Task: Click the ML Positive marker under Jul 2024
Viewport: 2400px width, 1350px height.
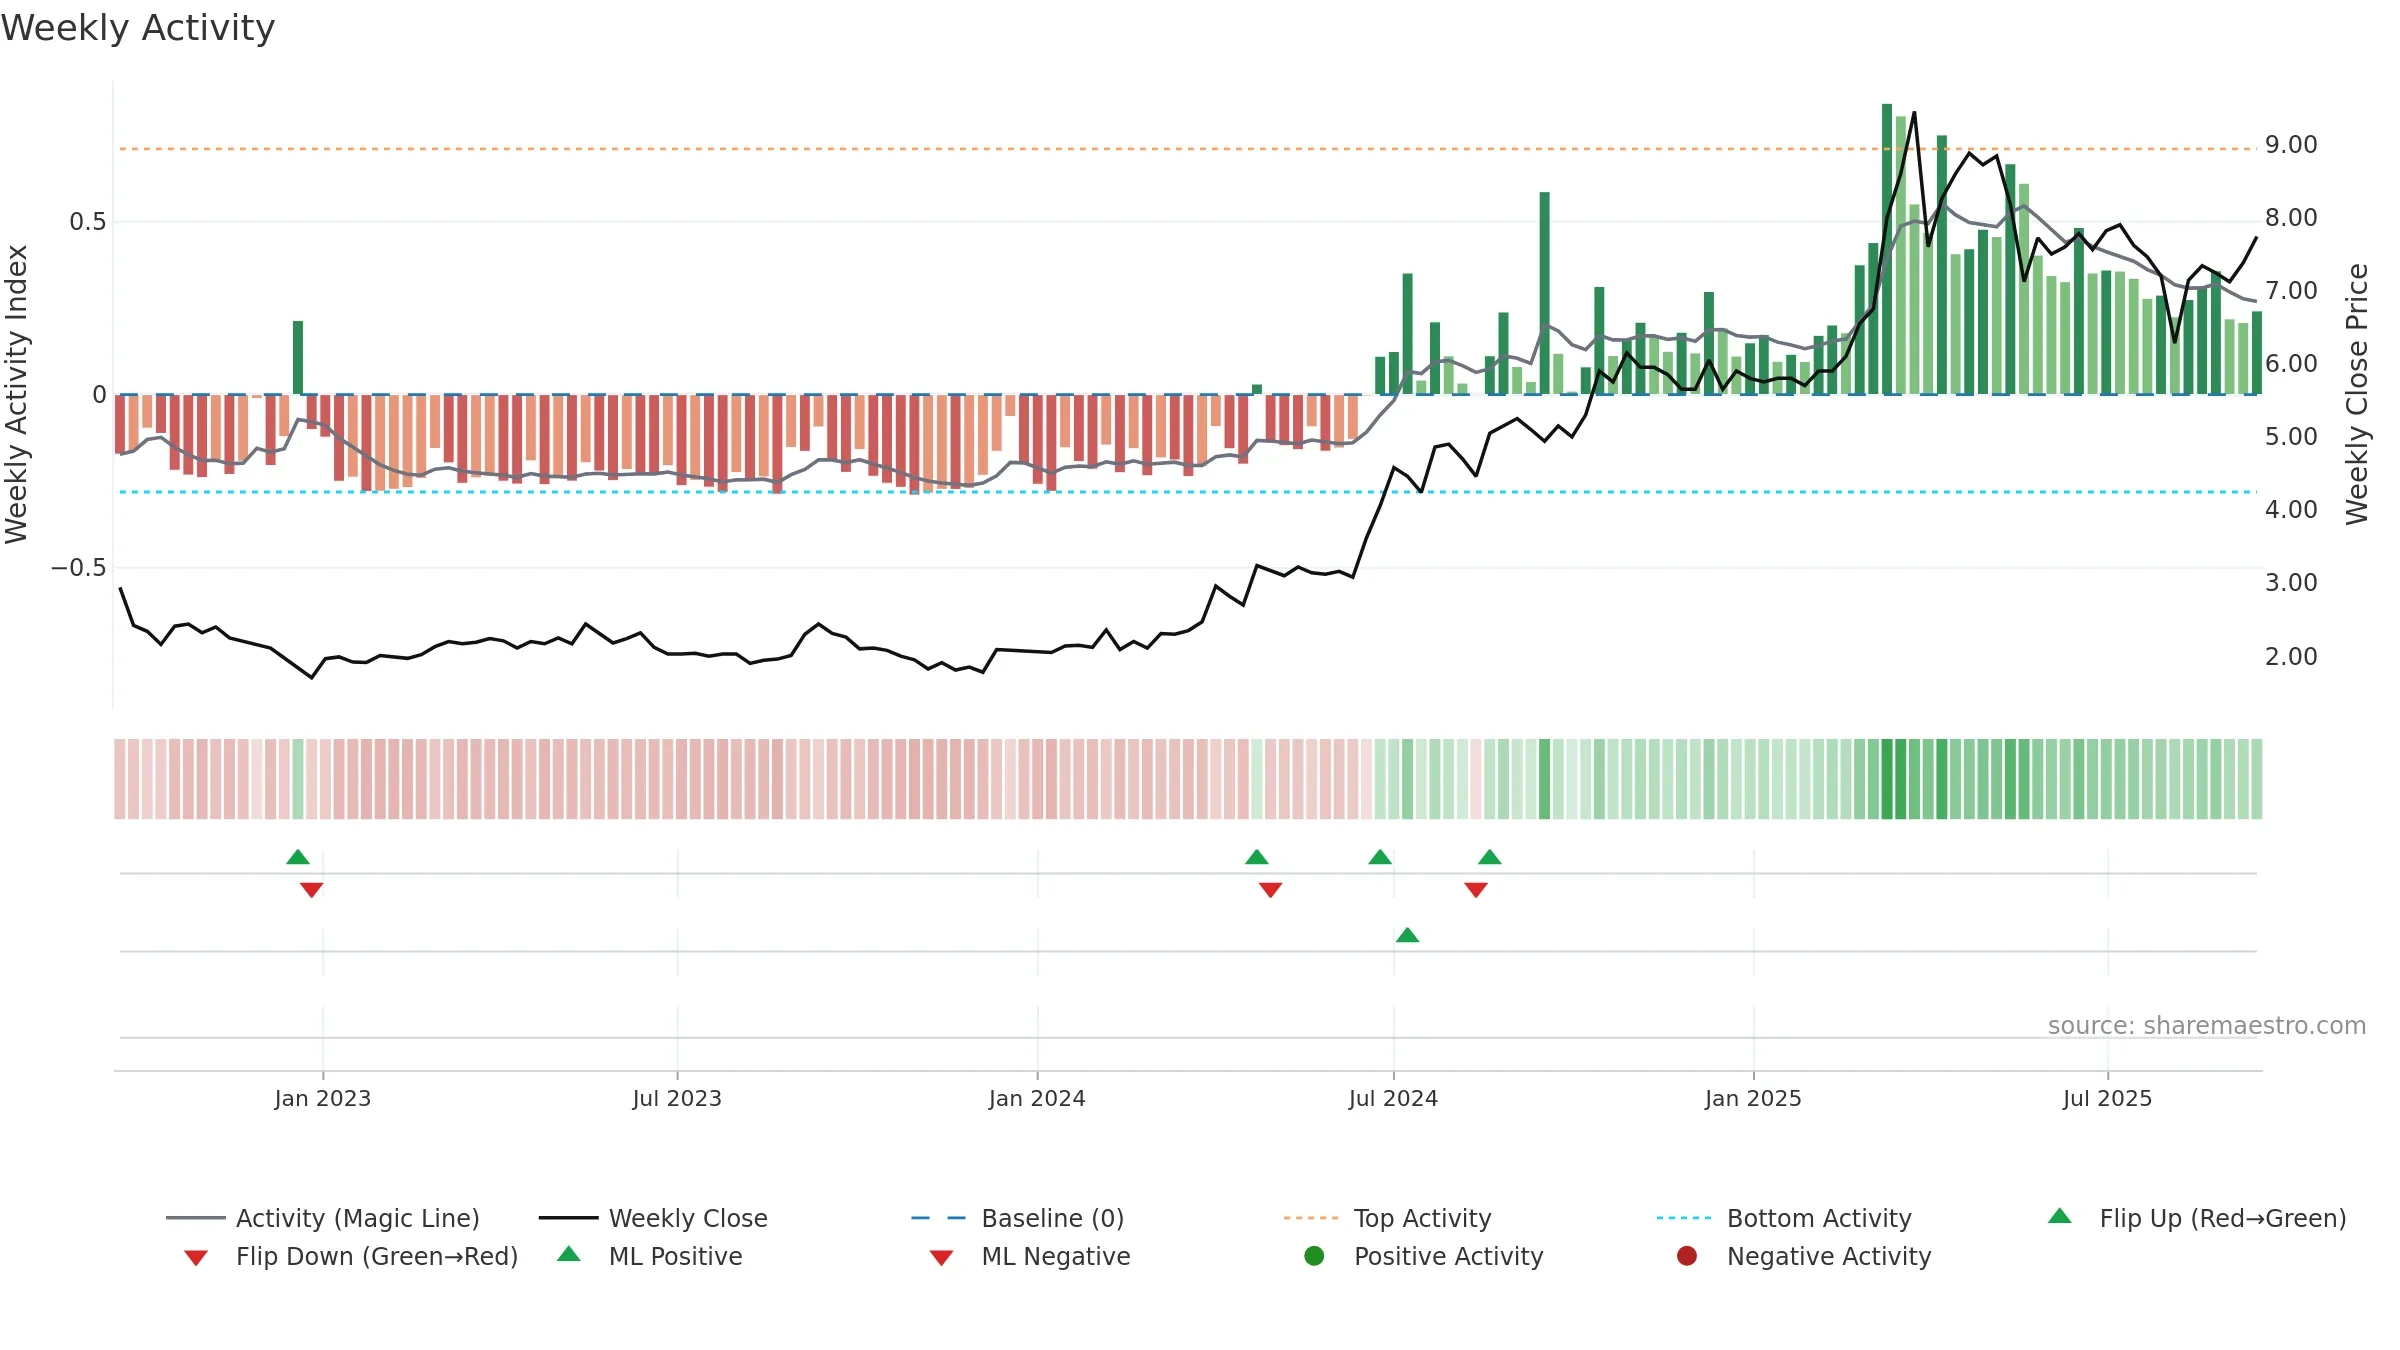Action: 1407,935
